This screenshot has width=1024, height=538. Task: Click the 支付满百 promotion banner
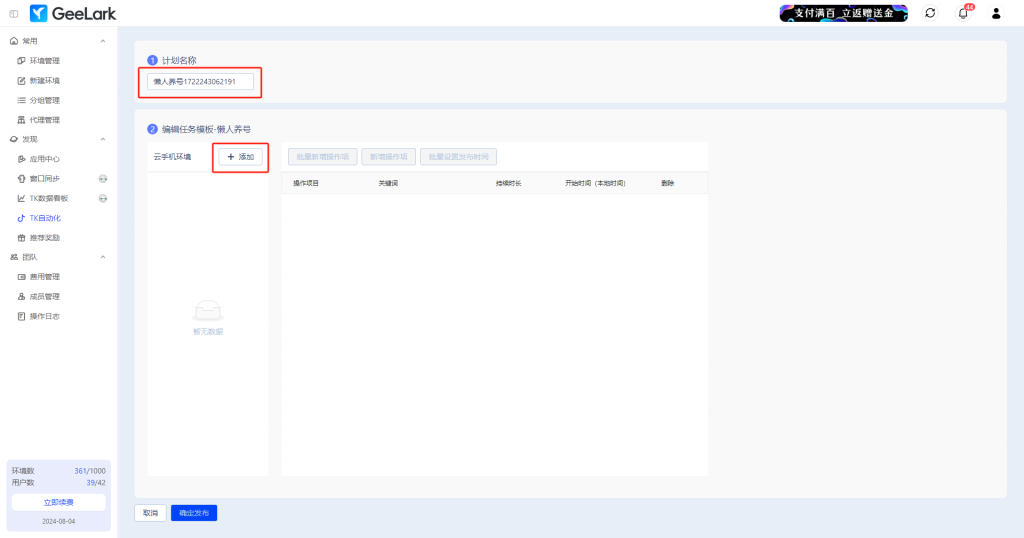(x=843, y=13)
